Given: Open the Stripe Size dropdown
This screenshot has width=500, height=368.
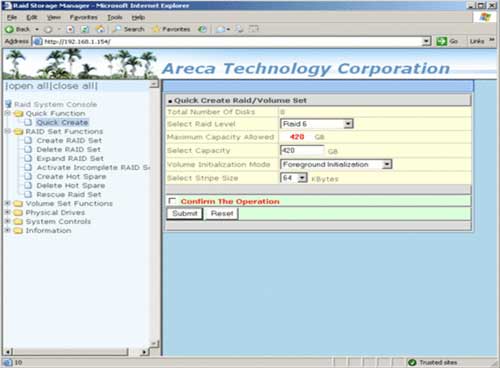Looking at the screenshot, I should [294, 178].
